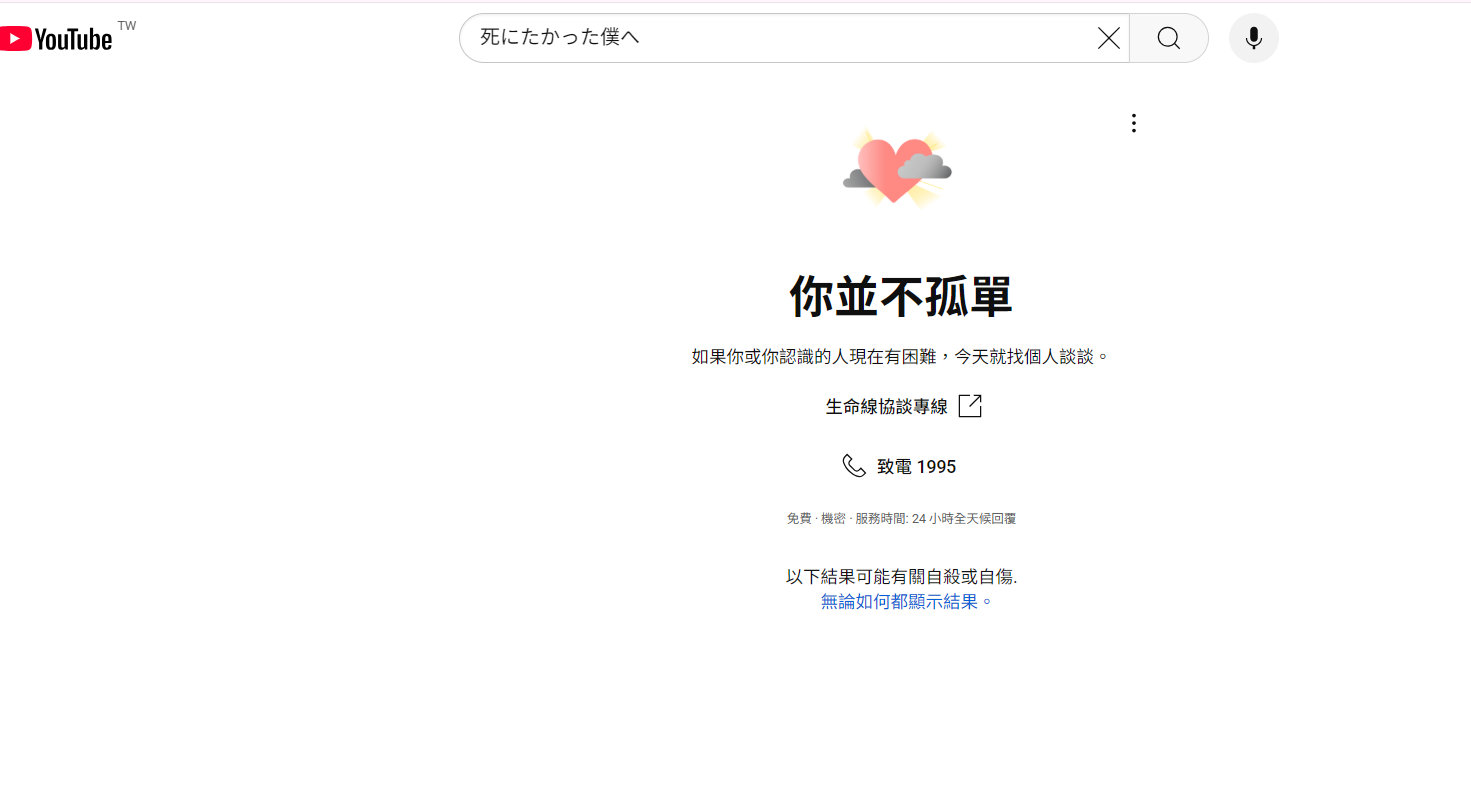Click the text 以下結果可能有關自殺或自傷.

click(901, 577)
